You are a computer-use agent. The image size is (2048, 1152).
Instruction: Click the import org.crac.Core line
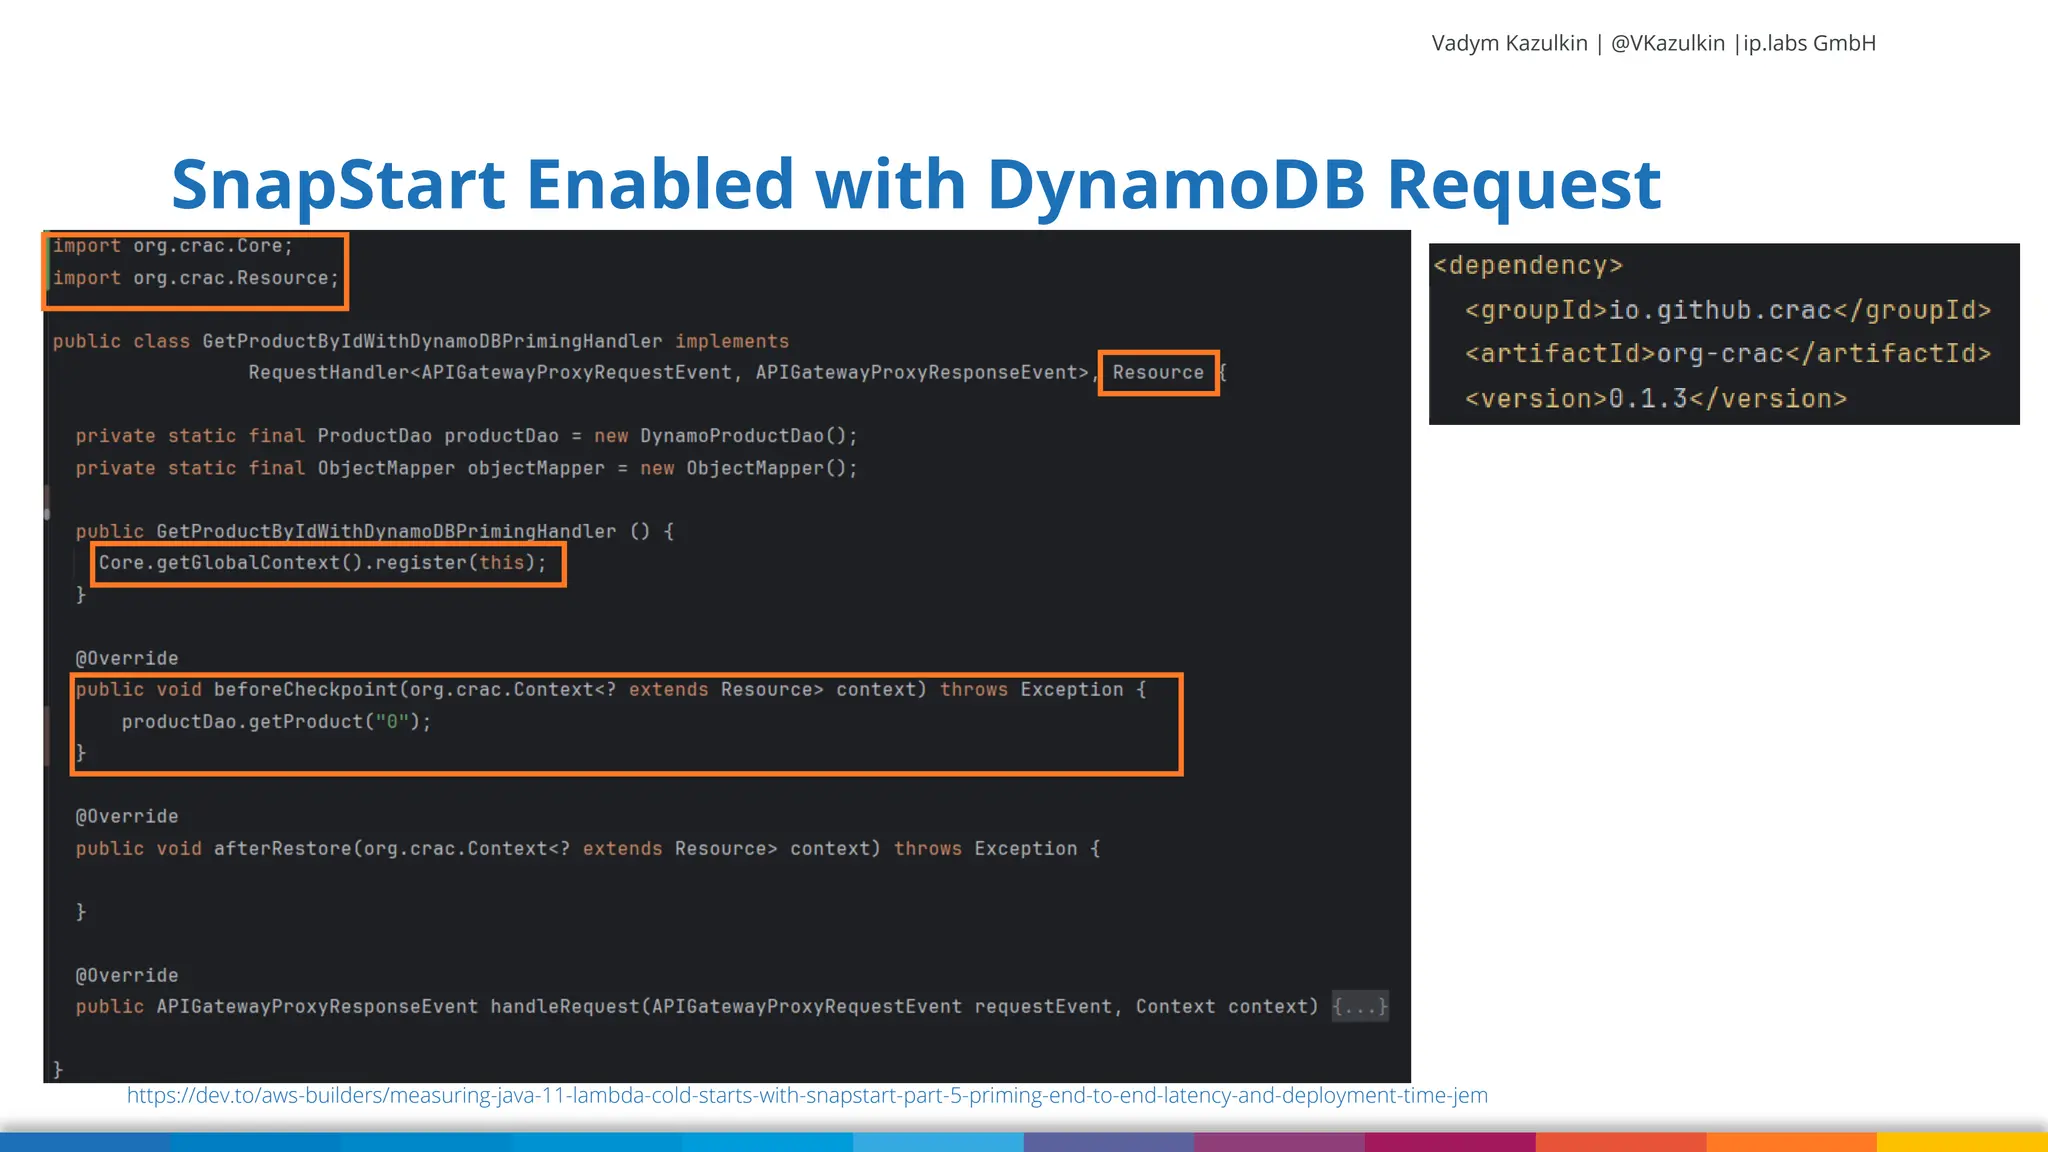point(173,246)
